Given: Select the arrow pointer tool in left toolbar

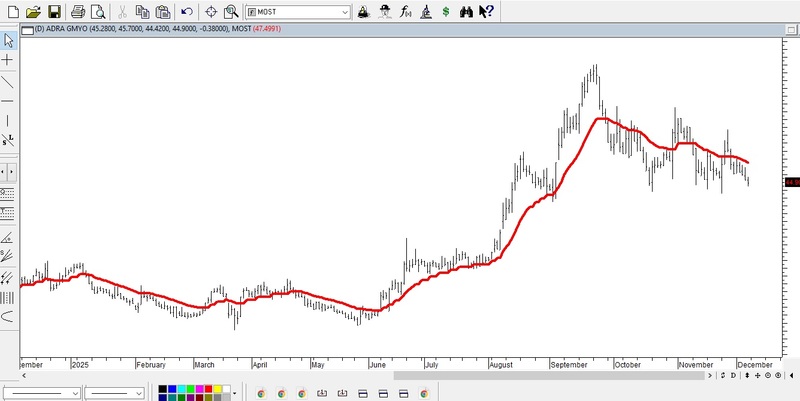Looking at the screenshot, I should click(8, 41).
